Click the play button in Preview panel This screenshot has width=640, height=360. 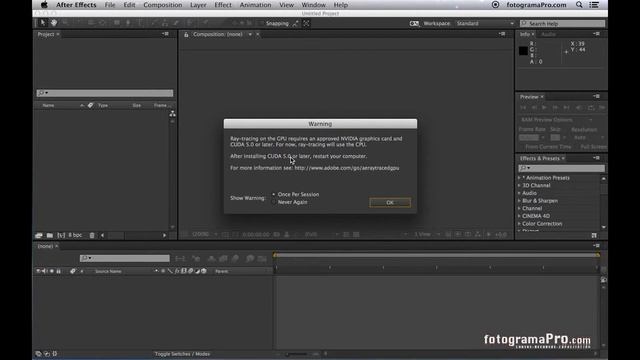544,108
